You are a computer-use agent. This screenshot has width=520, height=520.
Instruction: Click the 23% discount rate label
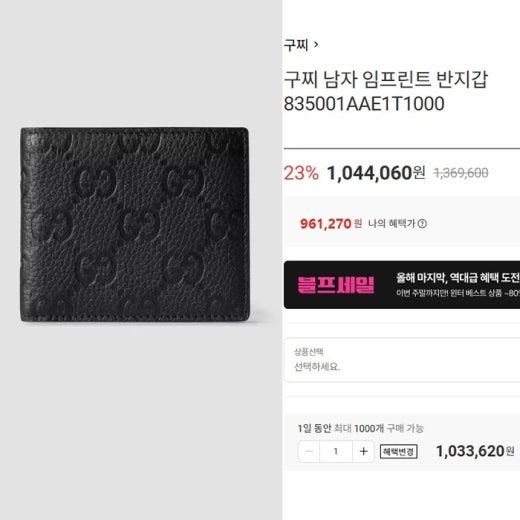[x=301, y=173]
